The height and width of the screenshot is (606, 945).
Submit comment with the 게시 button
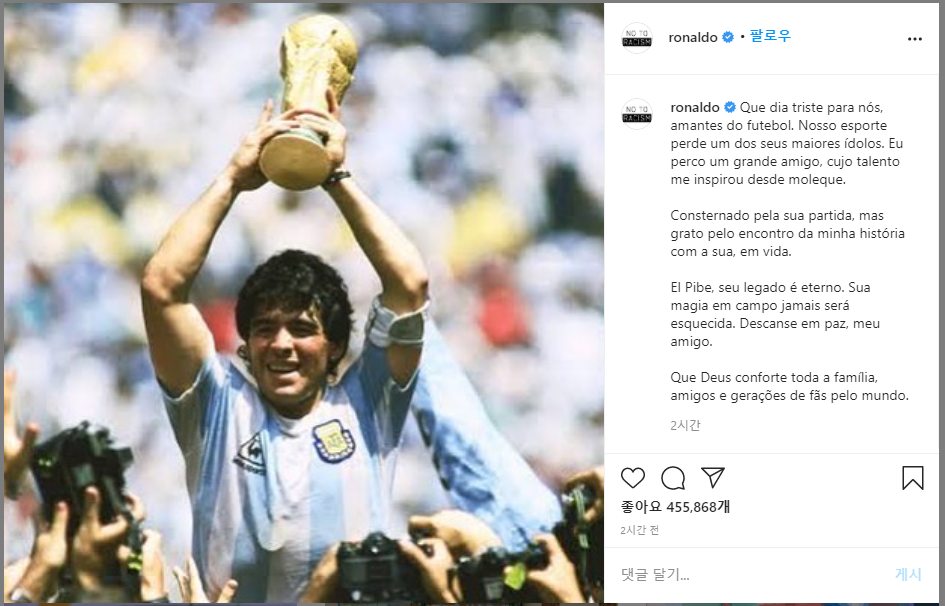[908, 574]
